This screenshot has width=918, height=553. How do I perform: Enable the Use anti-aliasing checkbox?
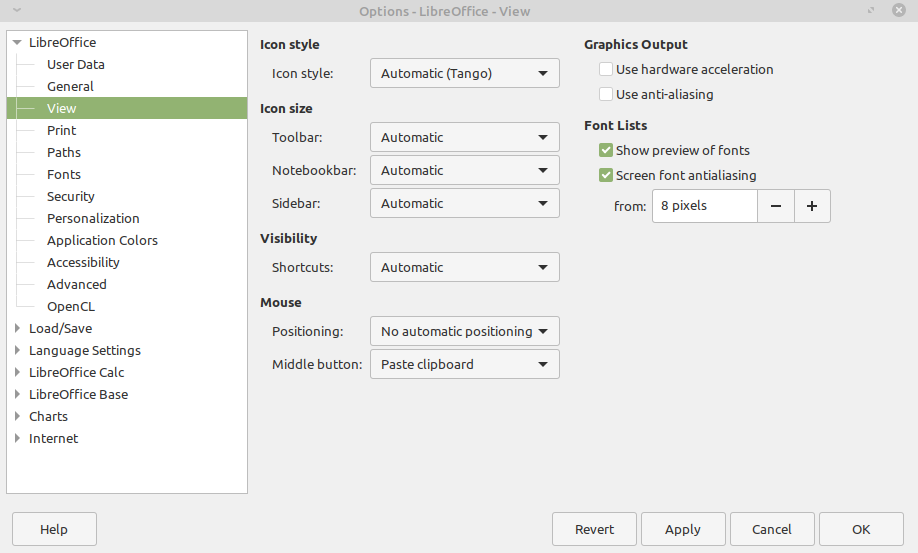[606, 94]
